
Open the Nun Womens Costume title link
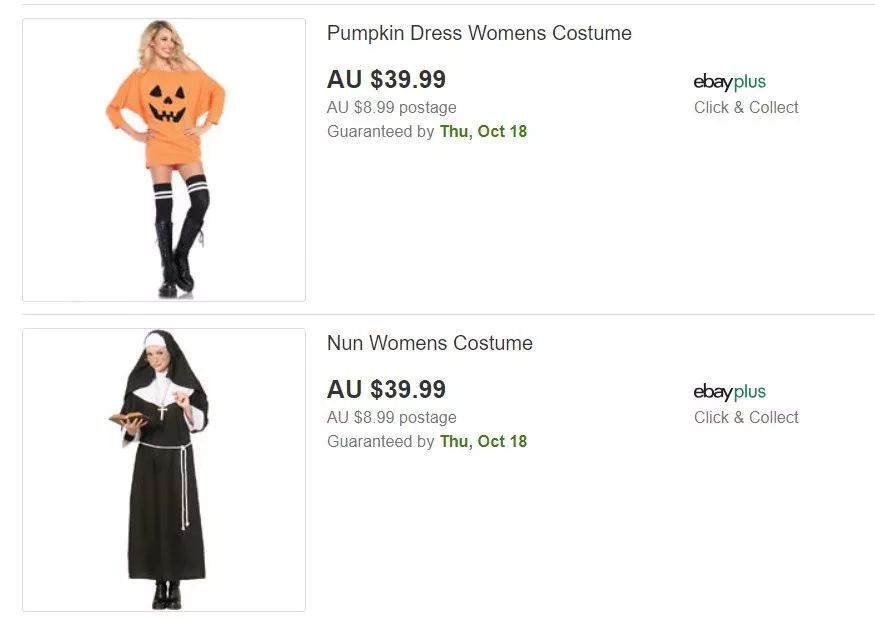pos(429,343)
